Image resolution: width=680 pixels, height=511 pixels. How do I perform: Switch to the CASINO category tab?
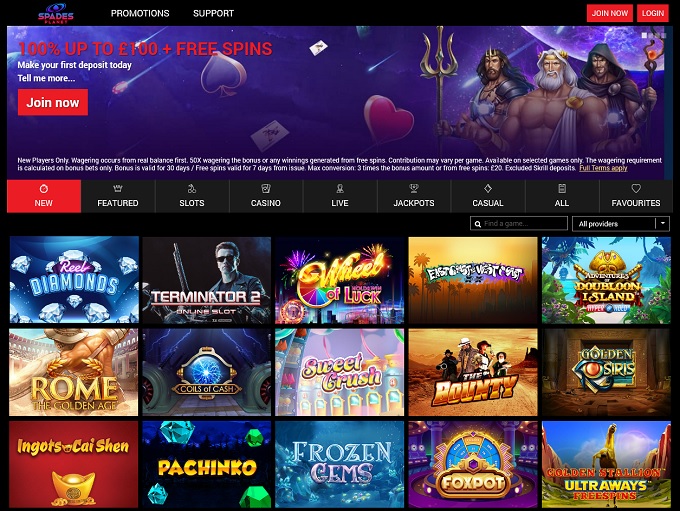tap(266, 196)
